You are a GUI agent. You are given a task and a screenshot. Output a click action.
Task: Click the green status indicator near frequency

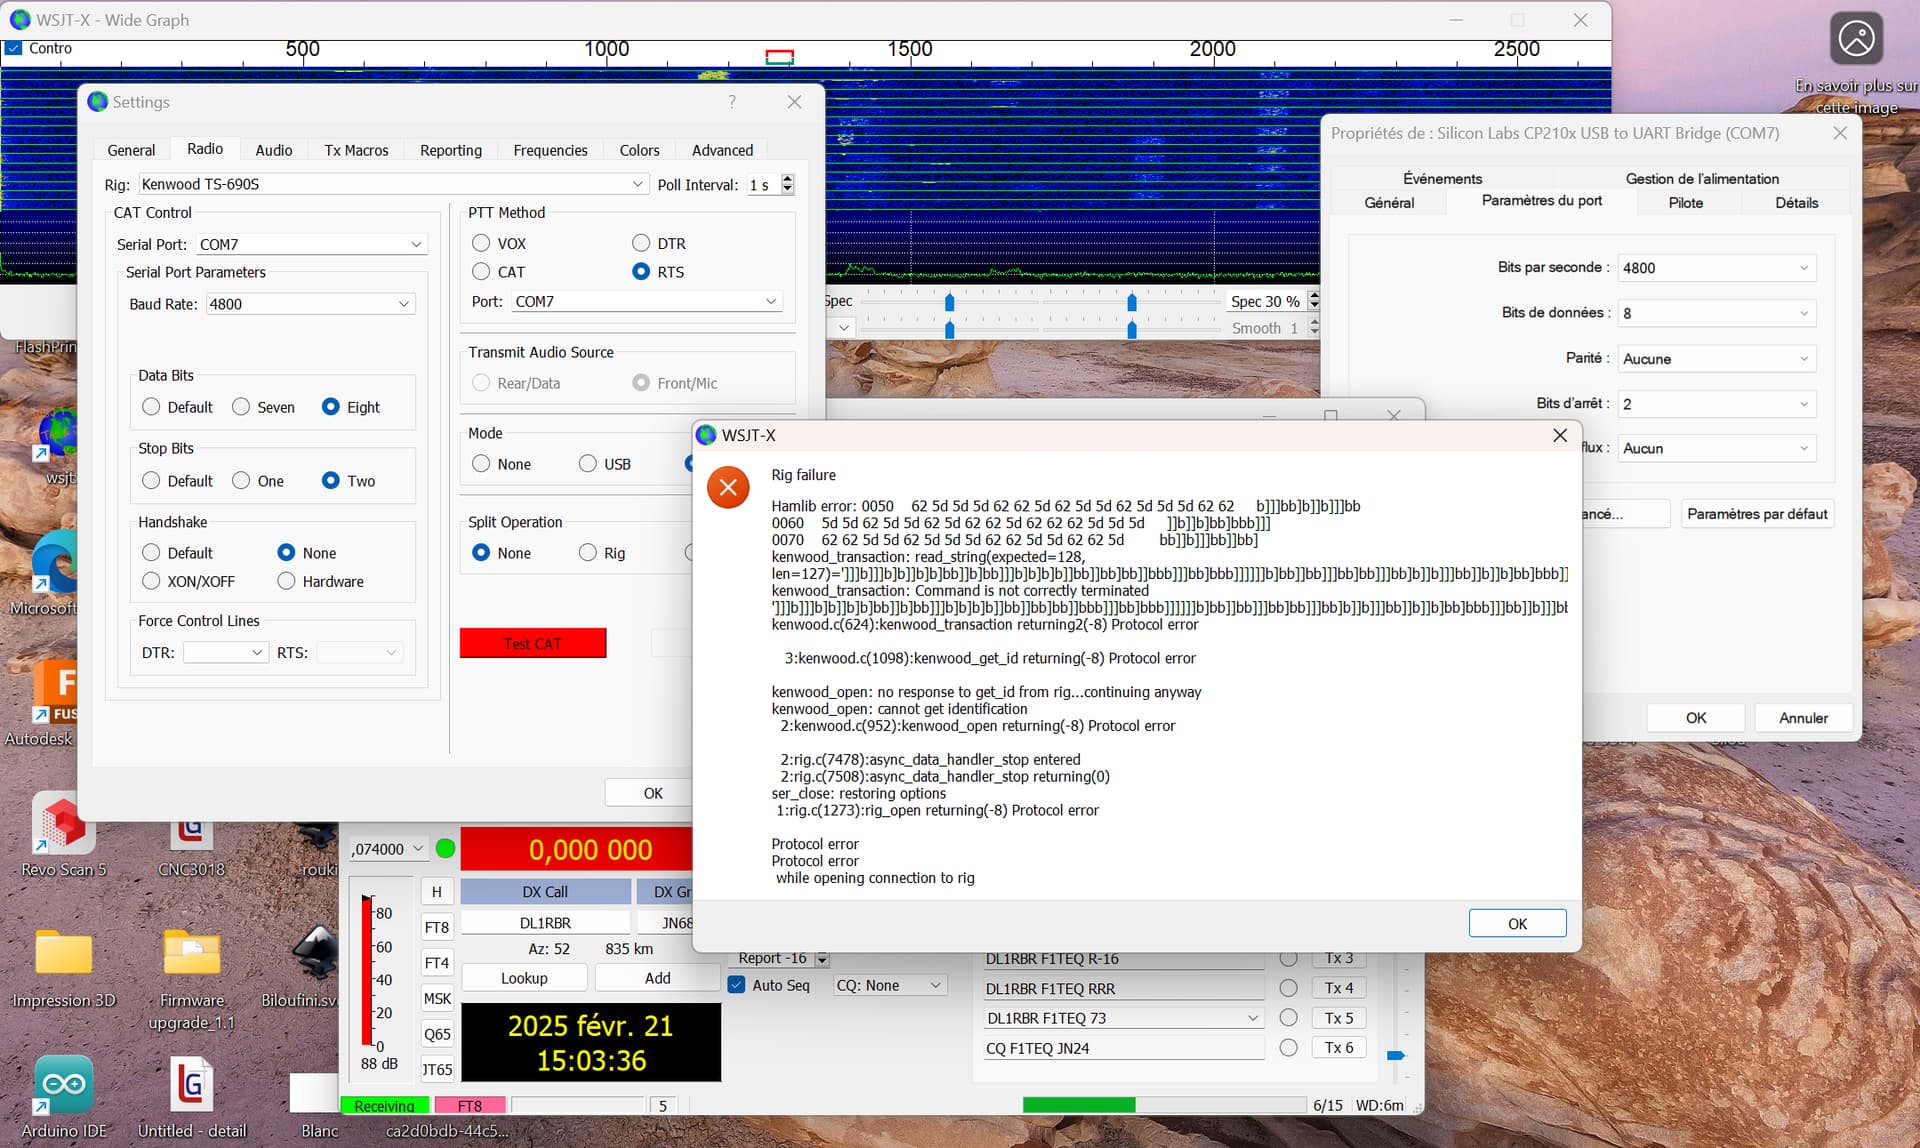(446, 849)
